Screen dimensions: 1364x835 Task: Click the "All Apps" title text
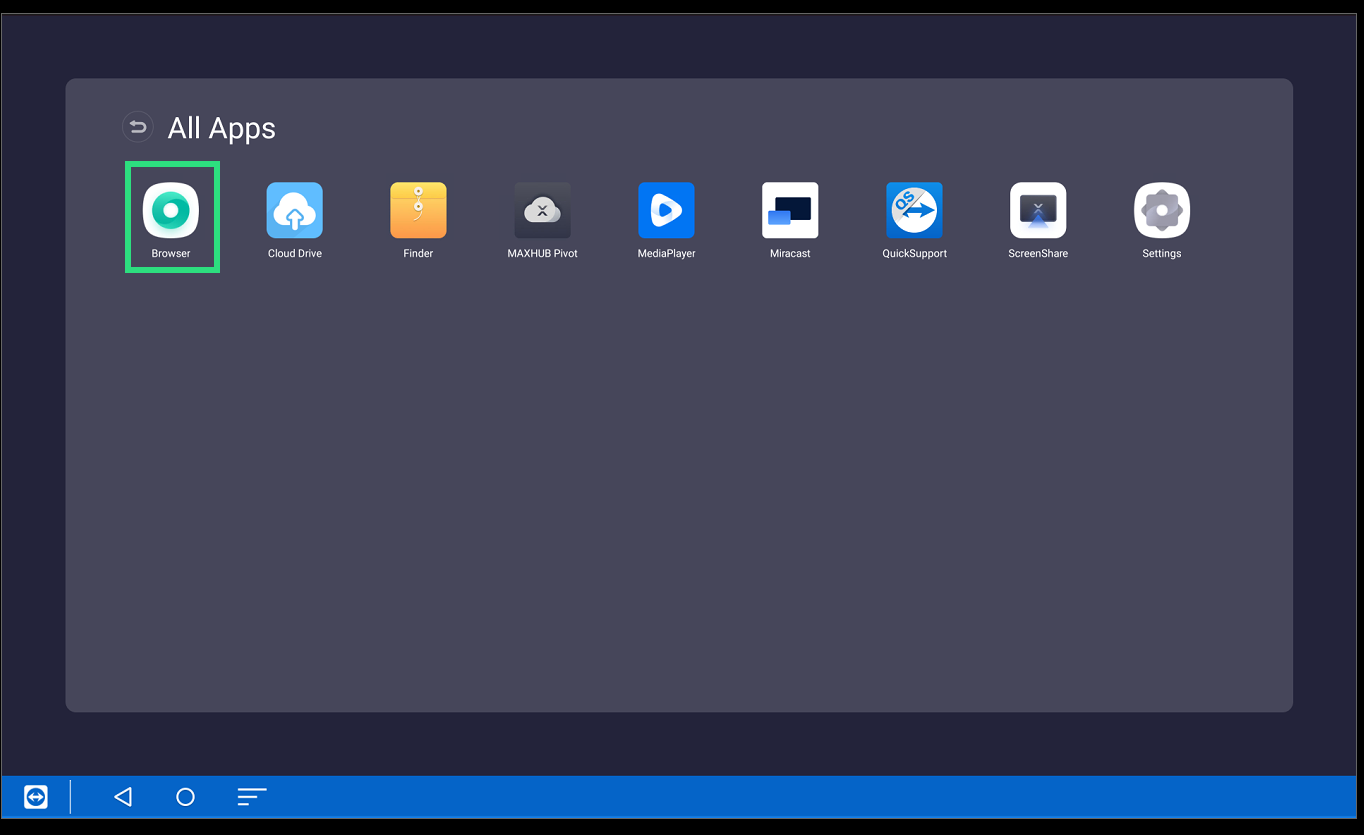222,128
